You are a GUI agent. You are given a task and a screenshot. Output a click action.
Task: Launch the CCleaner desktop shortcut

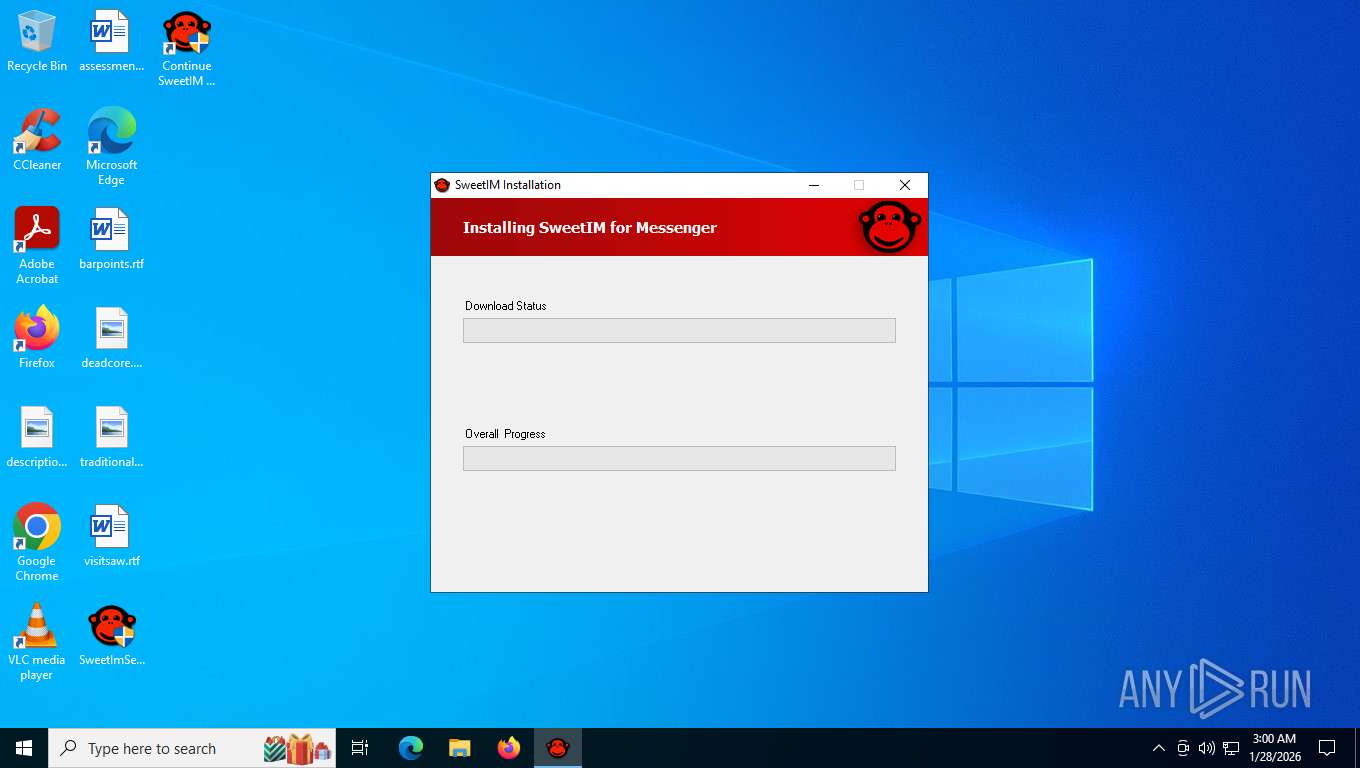click(37, 140)
